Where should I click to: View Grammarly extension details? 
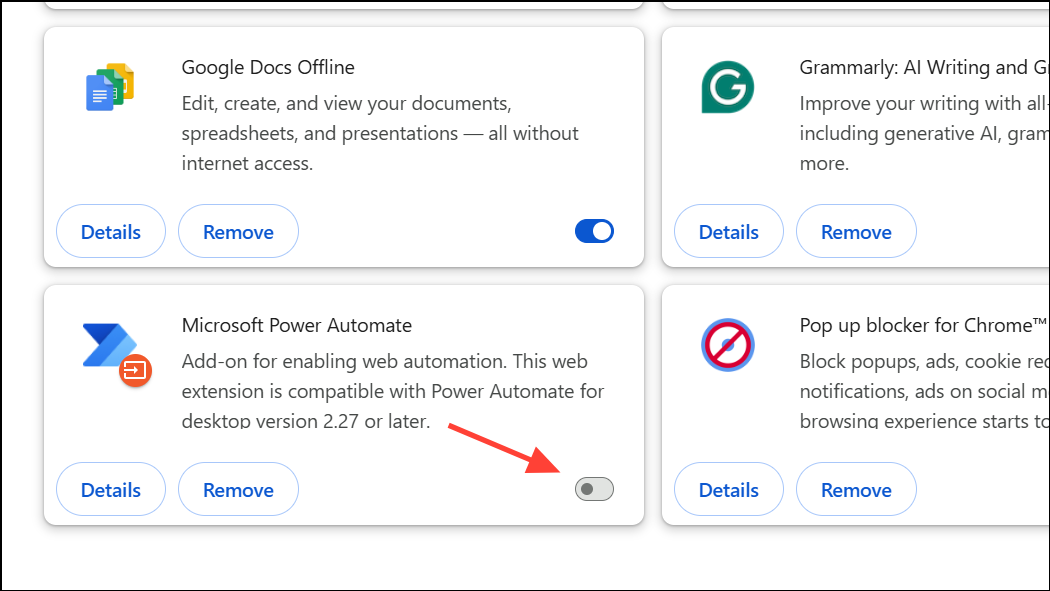(728, 231)
